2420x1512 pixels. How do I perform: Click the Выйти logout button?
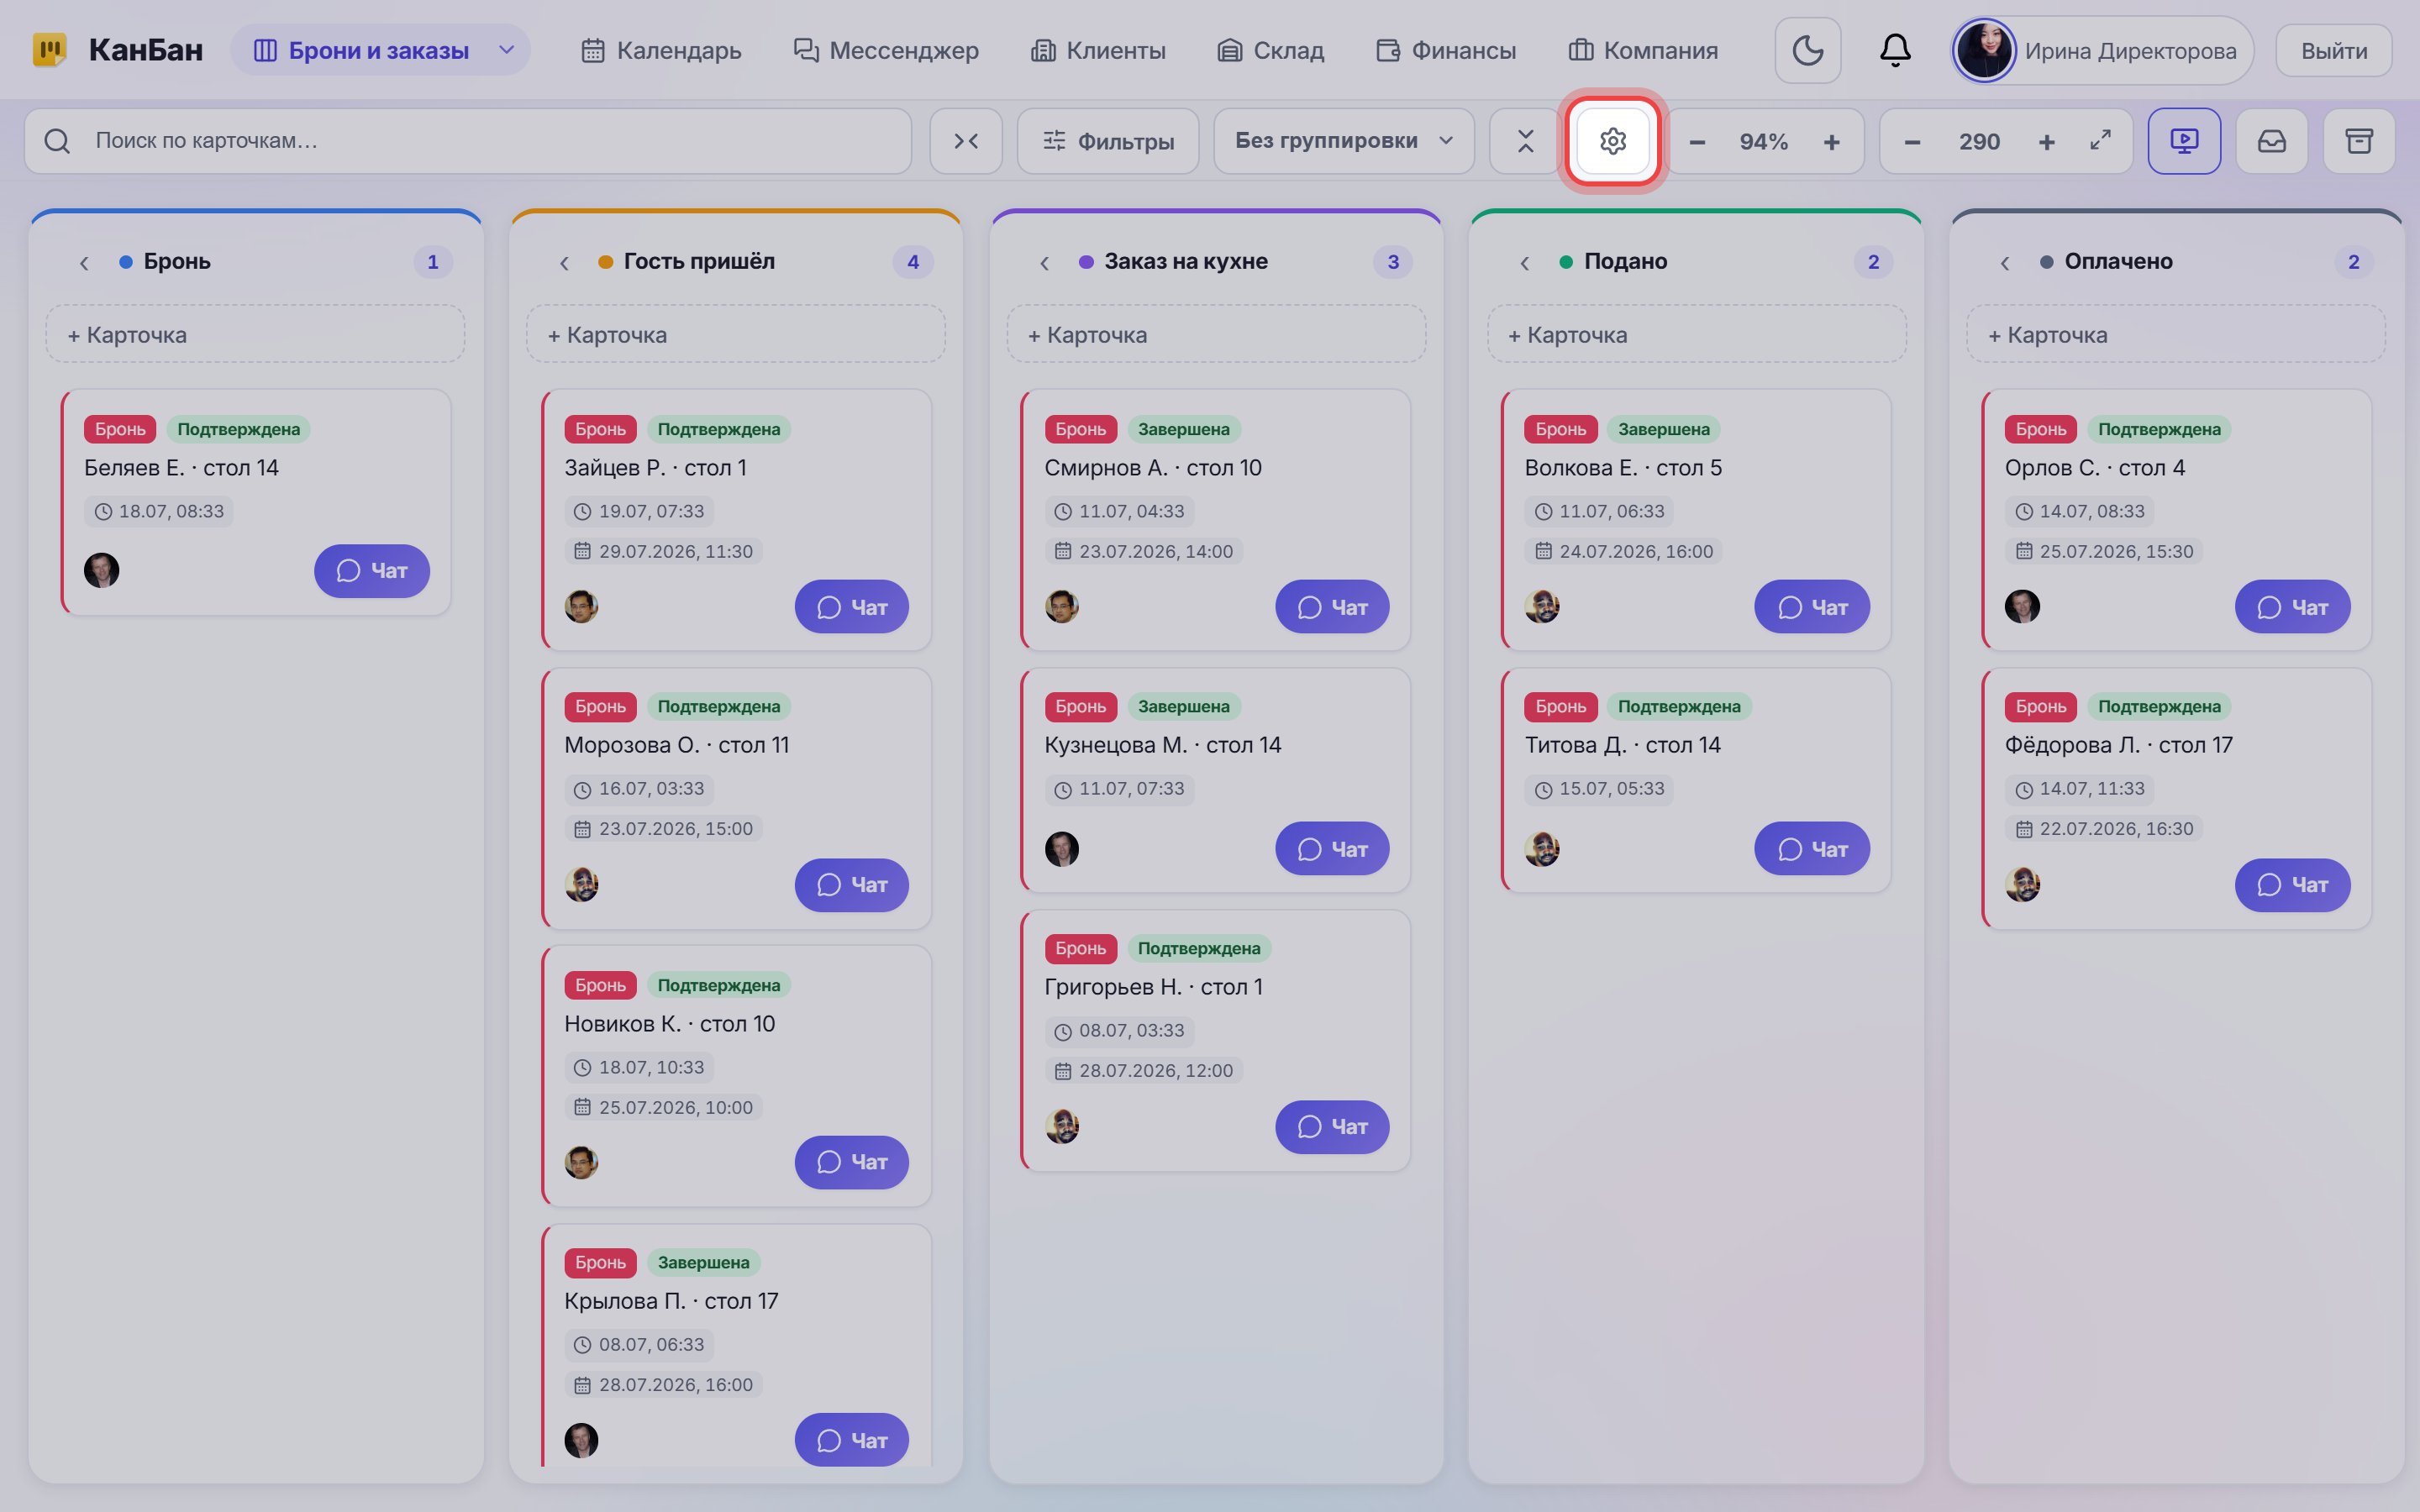pos(2334,50)
